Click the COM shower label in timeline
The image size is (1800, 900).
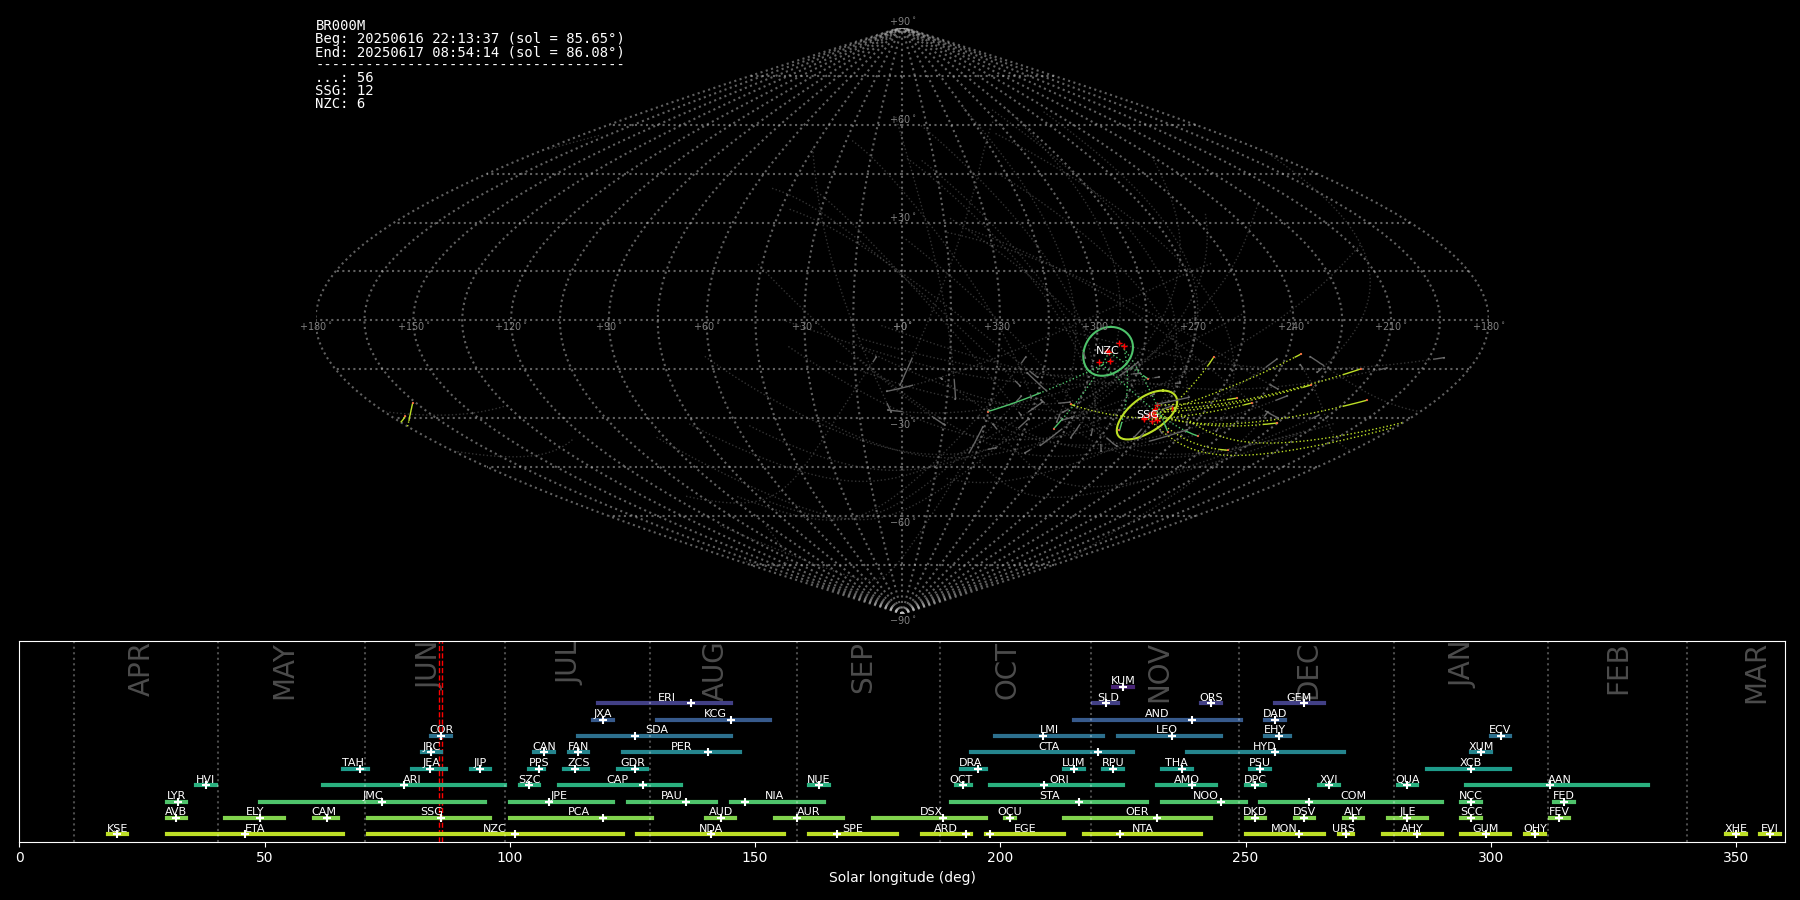(1353, 796)
